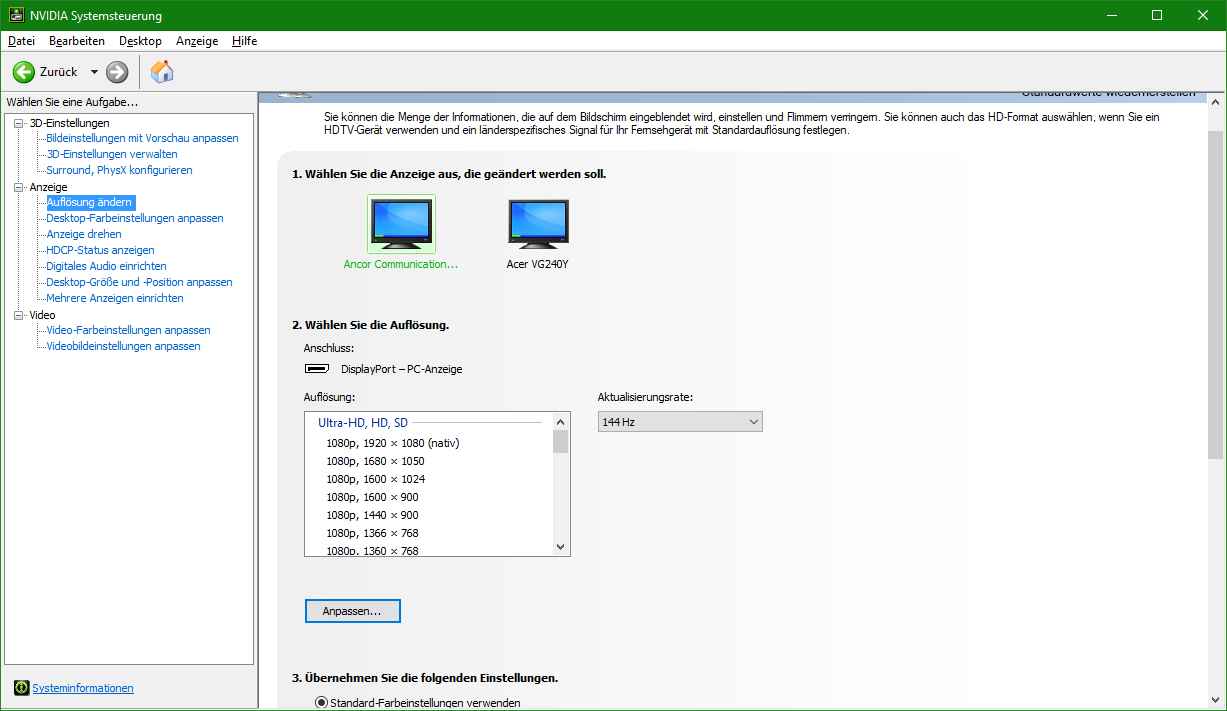Click resolution list scroll-up arrow
The height and width of the screenshot is (711, 1227).
point(561,422)
